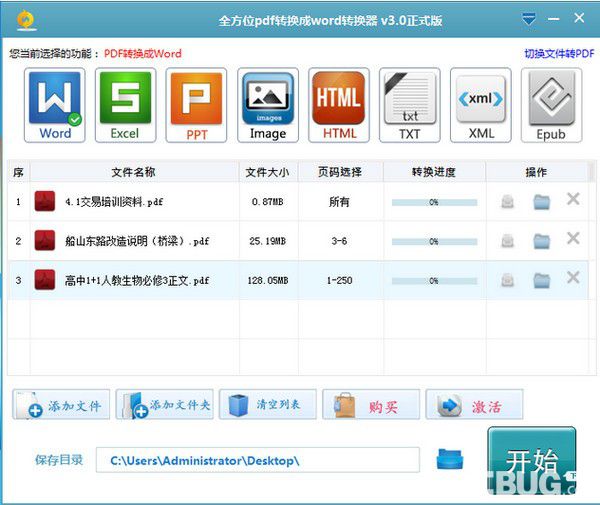This screenshot has width=600, height=505.
Task: Click progress bar of 4.1交易培训资料.pdf
Action: (x=434, y=202)
